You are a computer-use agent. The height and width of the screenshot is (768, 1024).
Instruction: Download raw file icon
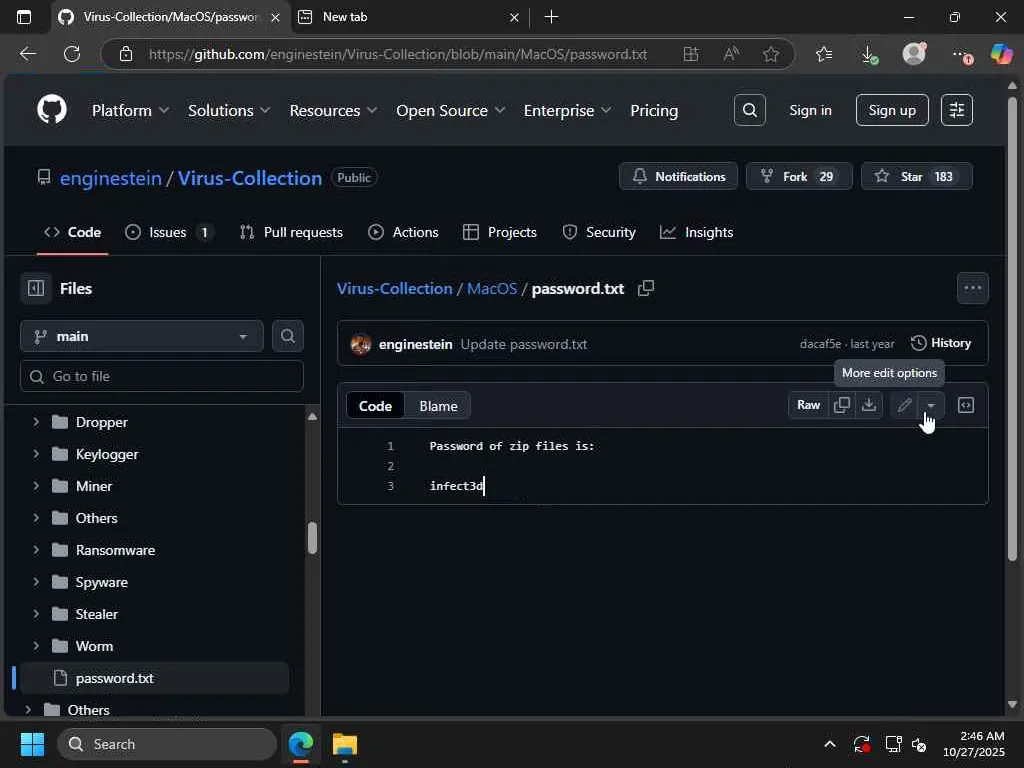click(x=869, y=405)
